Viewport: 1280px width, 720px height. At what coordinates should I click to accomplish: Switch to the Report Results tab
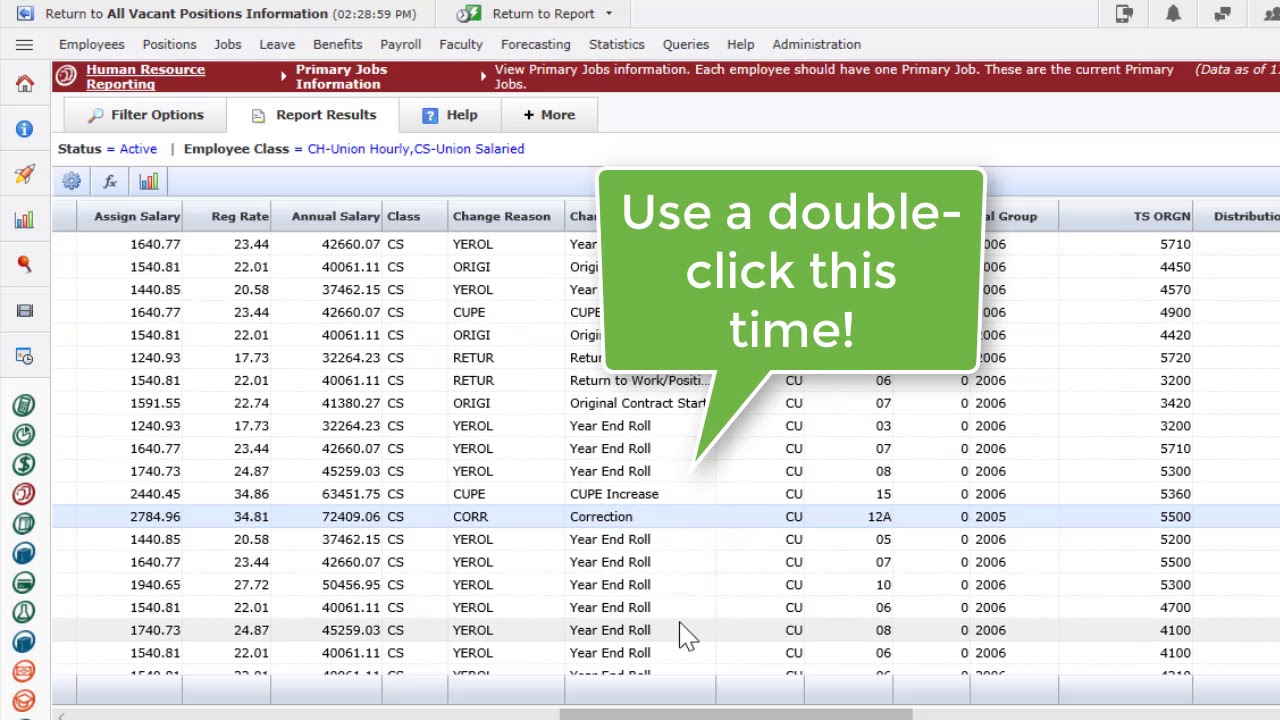pos(313,115)
